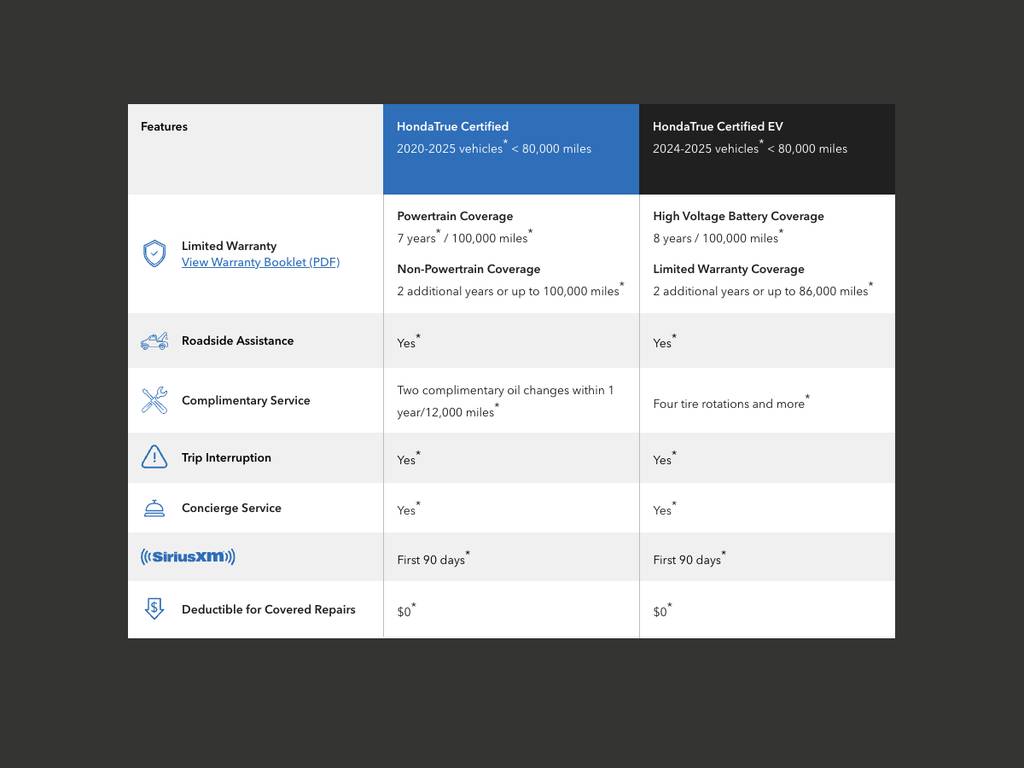Click SiriusXM 'First 90 days' under HondaTrue Certified

[433, 558]
